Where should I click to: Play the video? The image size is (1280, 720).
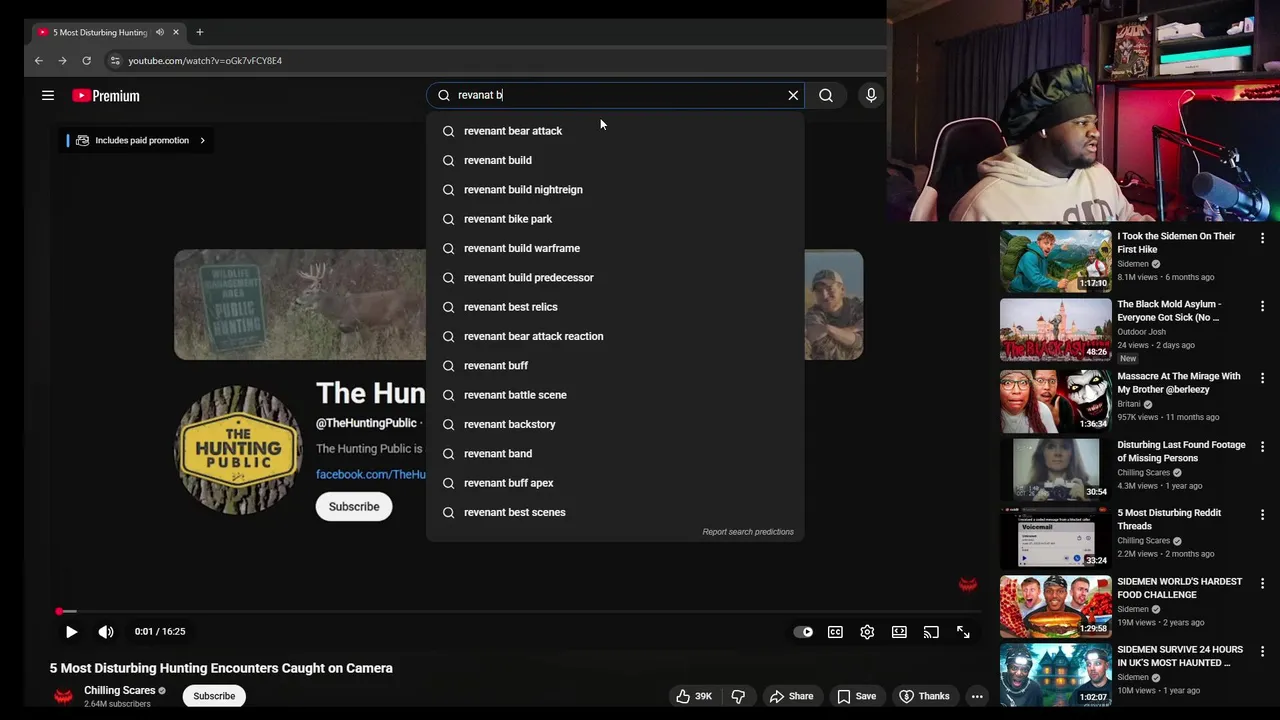71,632
